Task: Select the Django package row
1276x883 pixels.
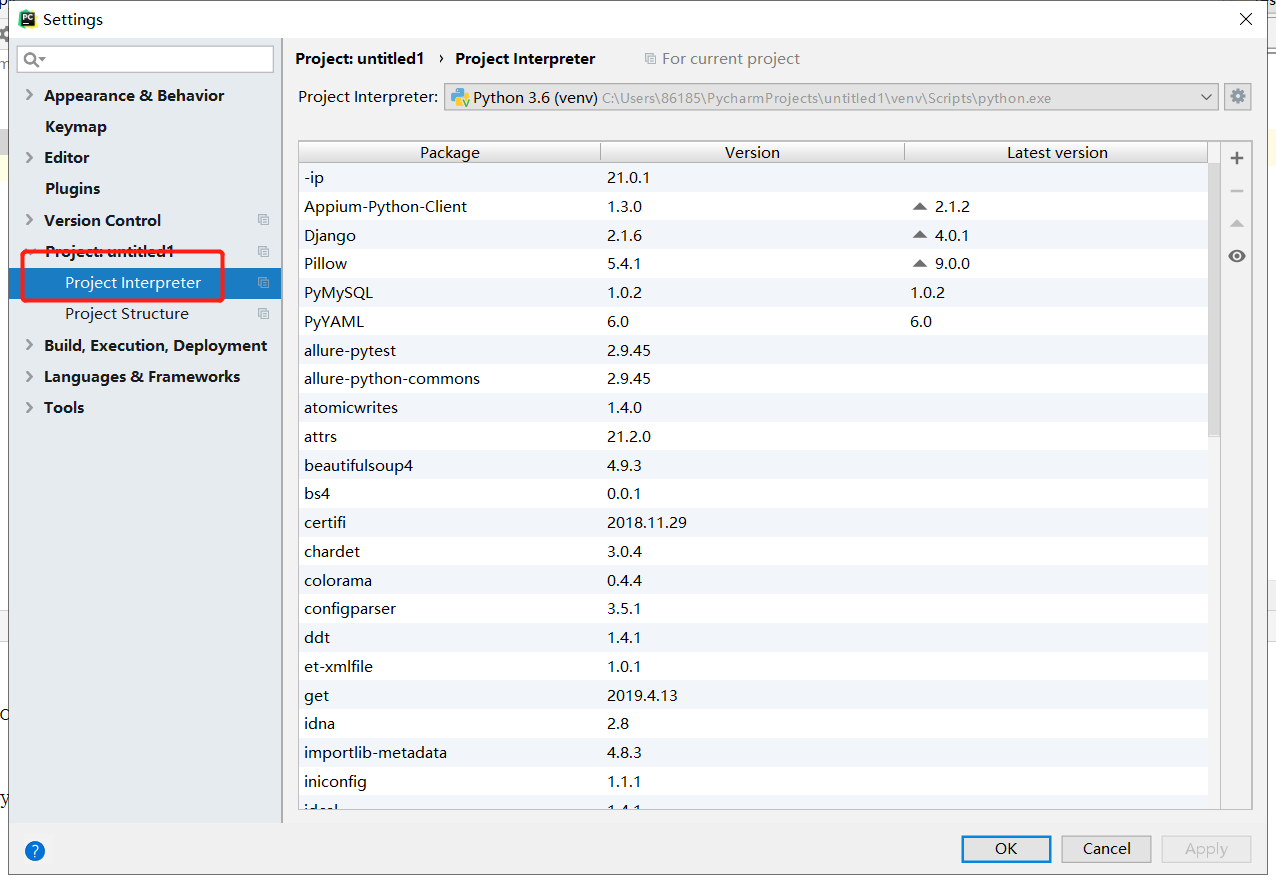Action: [753, 235]
